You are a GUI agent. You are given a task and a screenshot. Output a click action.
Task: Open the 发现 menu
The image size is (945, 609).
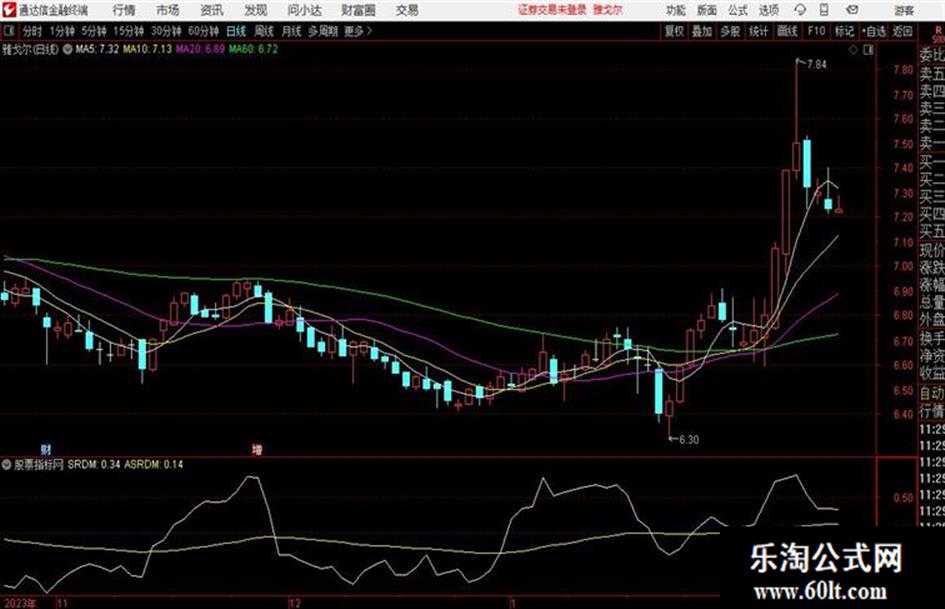click(256, 10)
